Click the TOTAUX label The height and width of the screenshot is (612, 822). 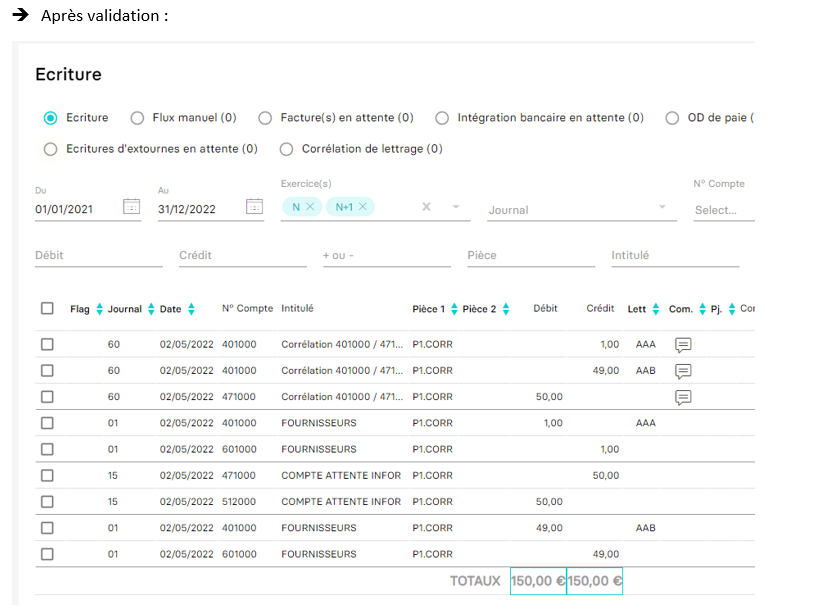click(475, 581)
